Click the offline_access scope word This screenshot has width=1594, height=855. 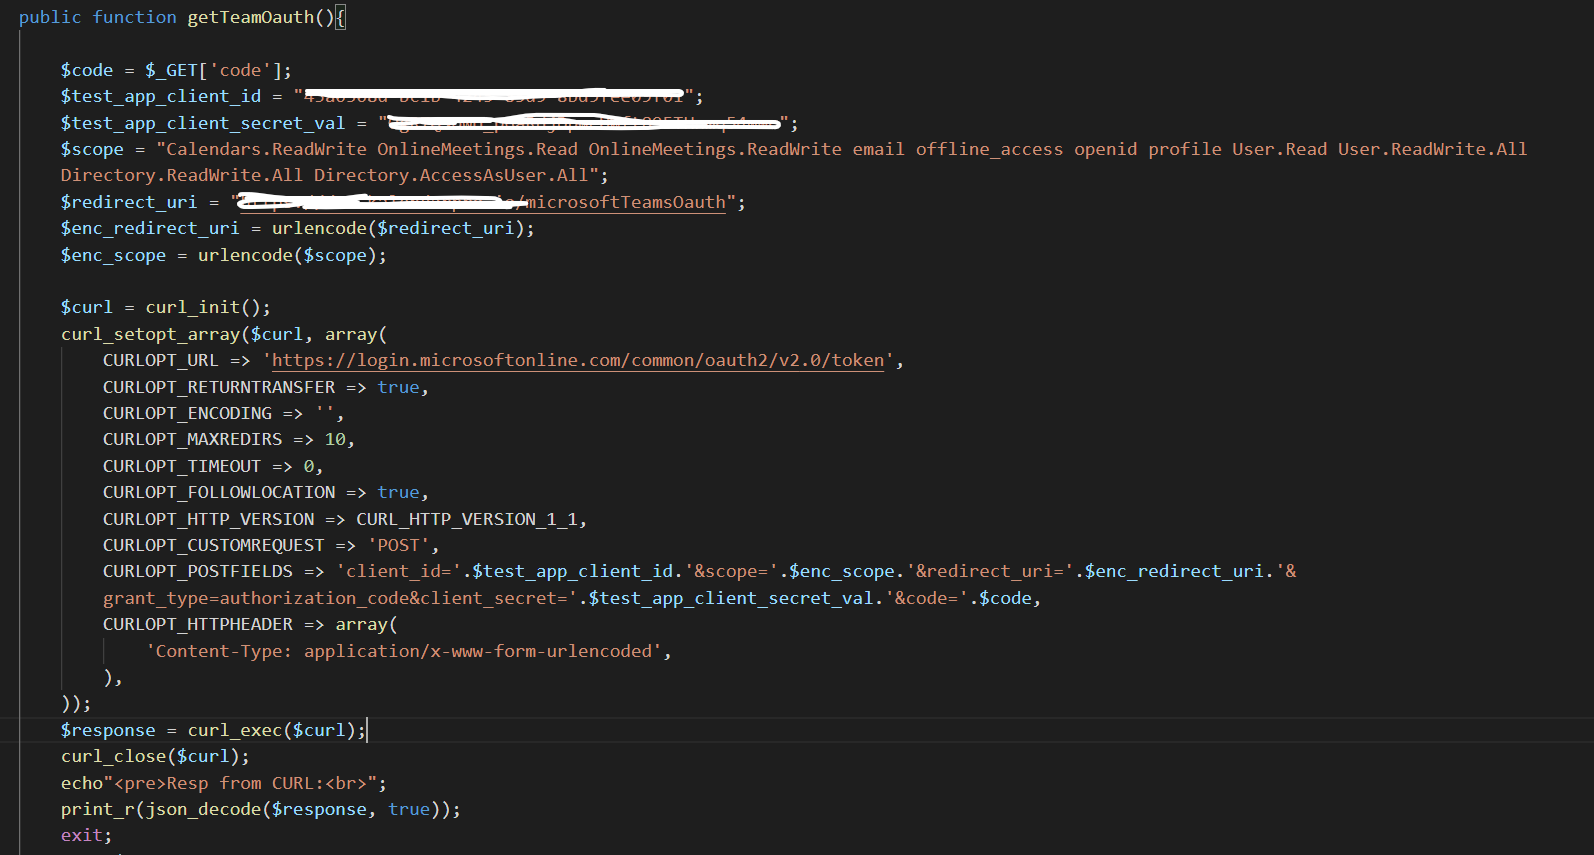click(x=989, y=149)
